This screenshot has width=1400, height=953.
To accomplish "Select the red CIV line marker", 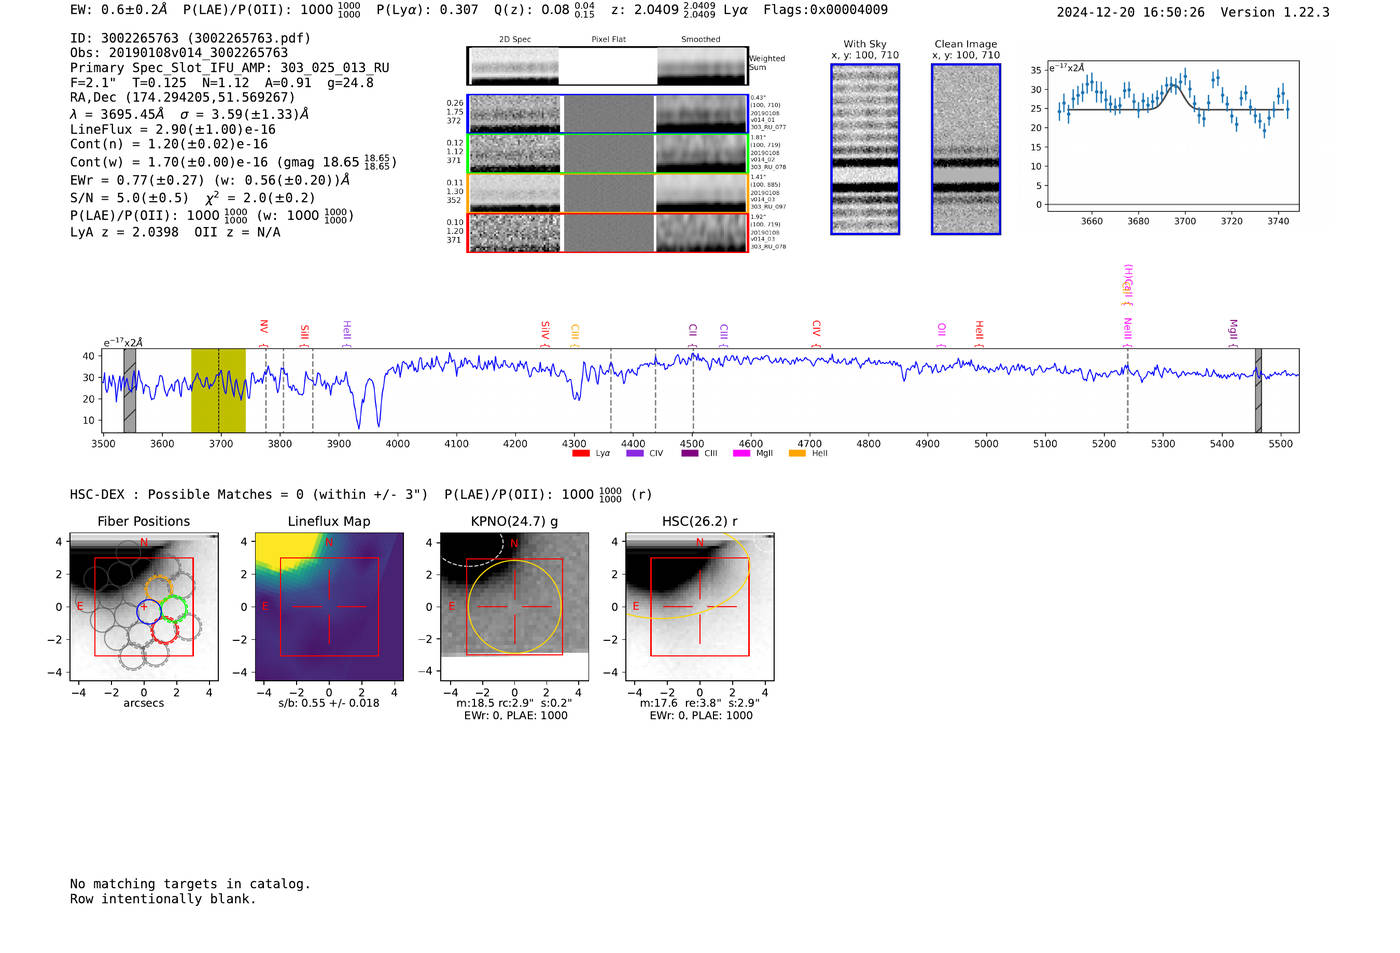I will point(816,334).
